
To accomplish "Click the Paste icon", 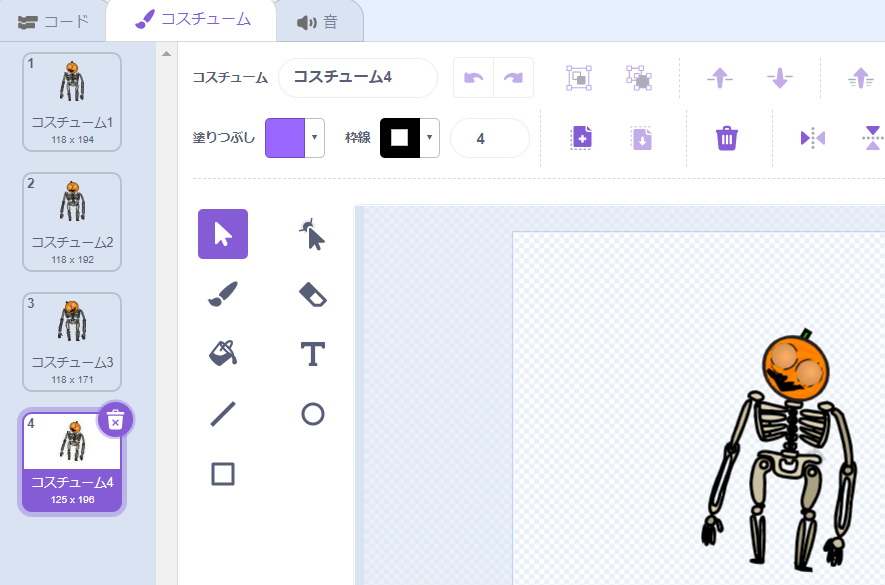I will point(642,138).
